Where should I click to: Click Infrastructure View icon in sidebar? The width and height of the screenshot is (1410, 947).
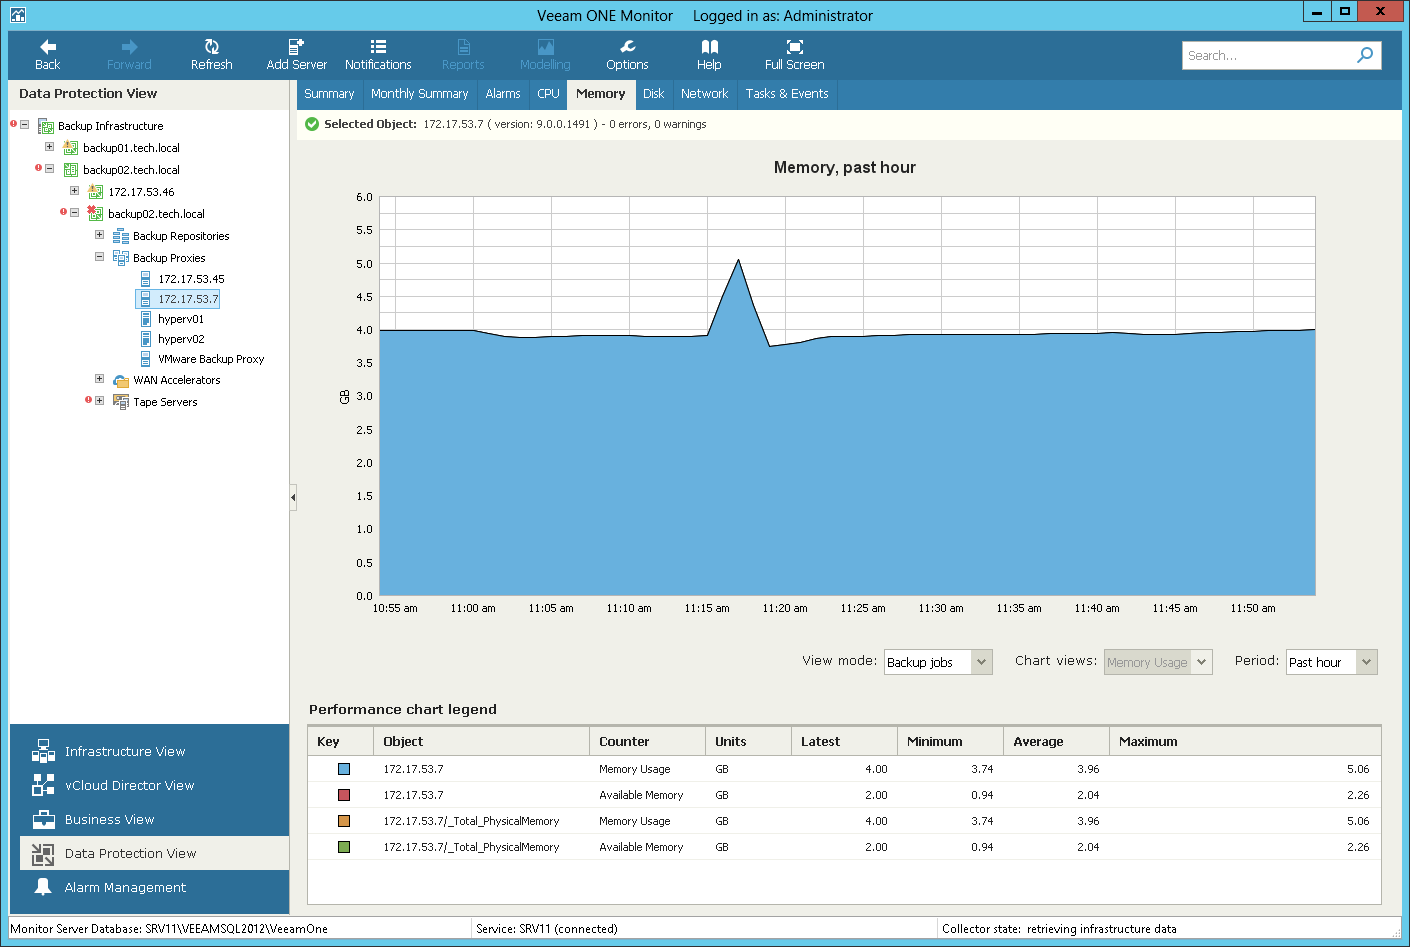(x=43, y=751)
